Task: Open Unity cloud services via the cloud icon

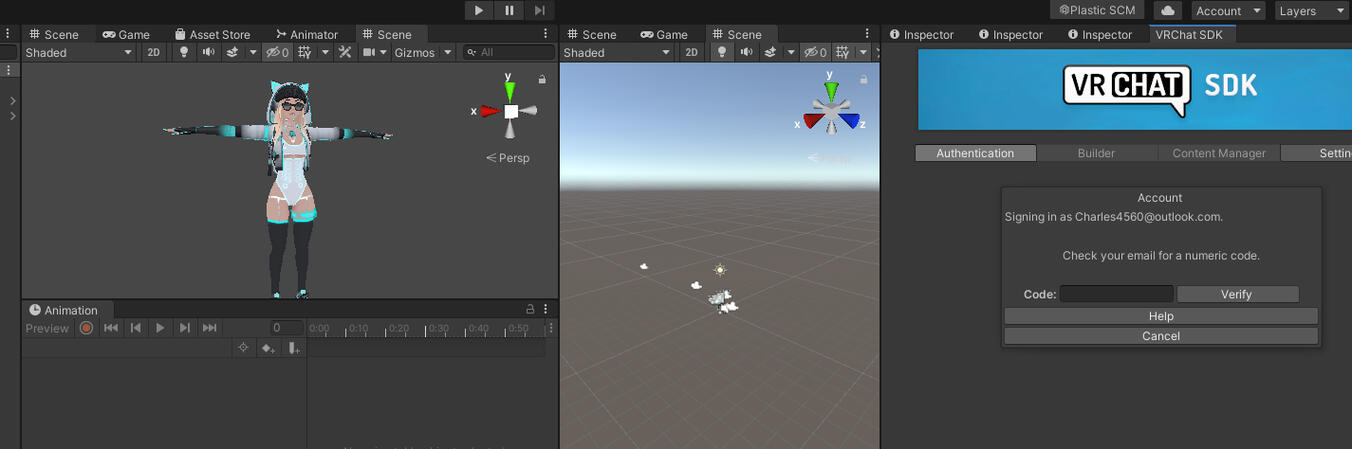Action: (x=1167, y=10)
